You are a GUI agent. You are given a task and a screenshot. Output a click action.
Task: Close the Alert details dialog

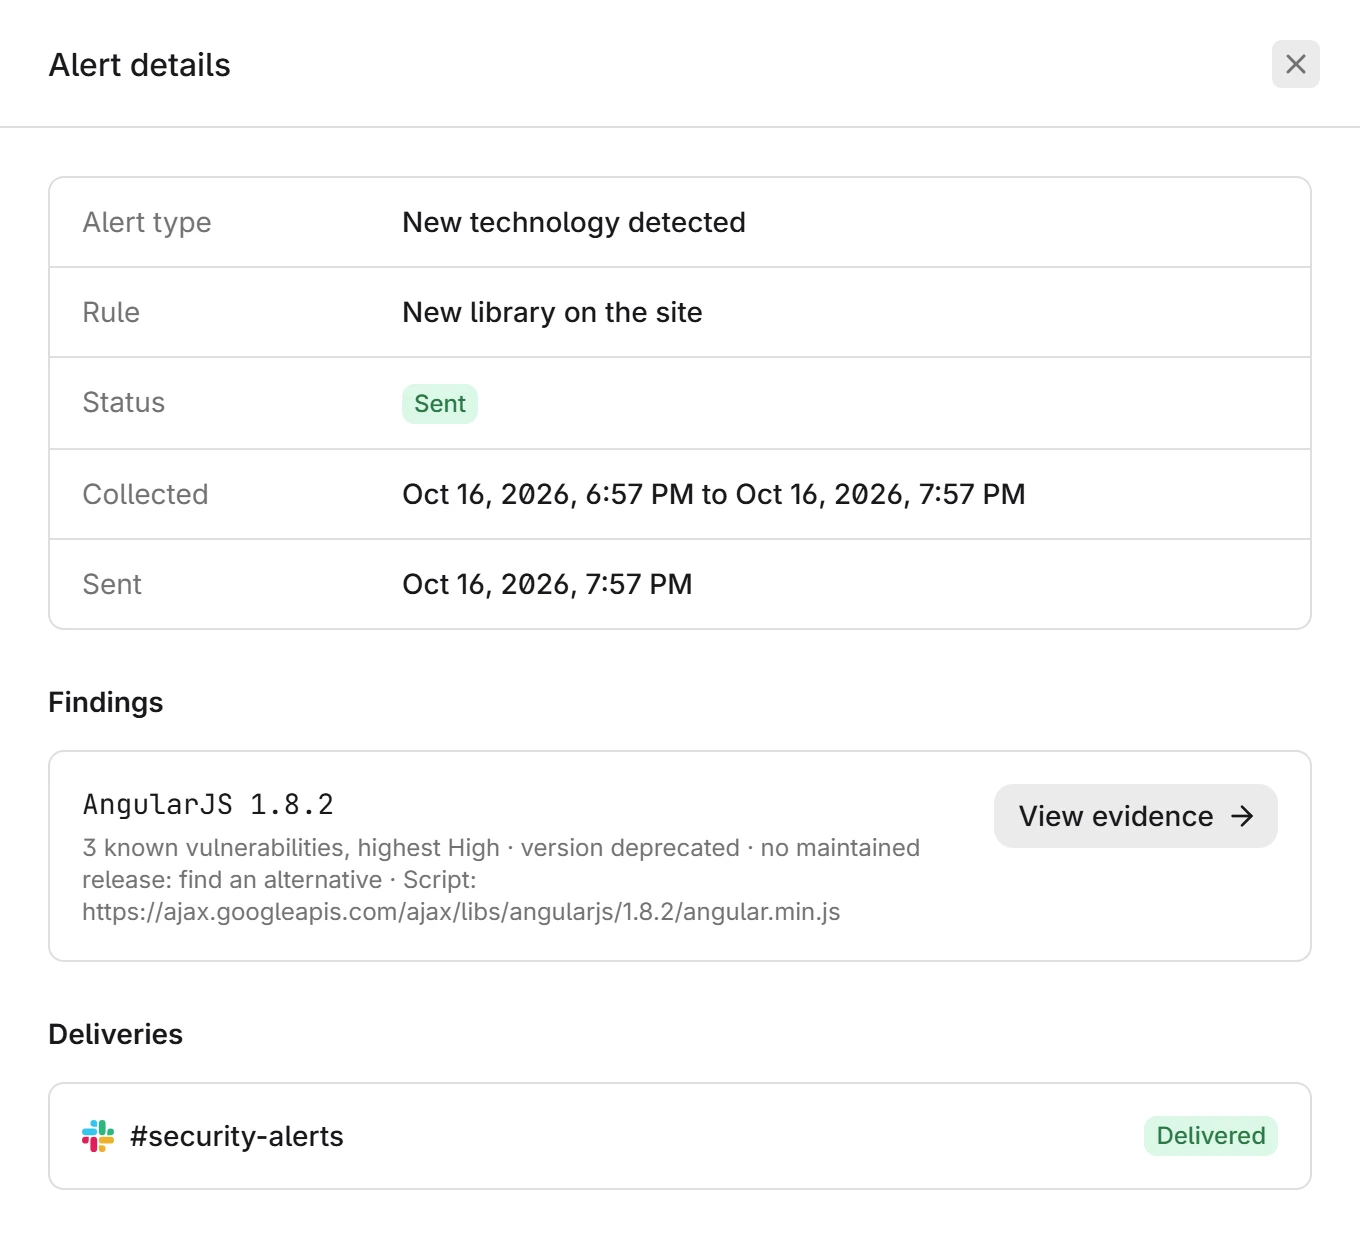1295,64
